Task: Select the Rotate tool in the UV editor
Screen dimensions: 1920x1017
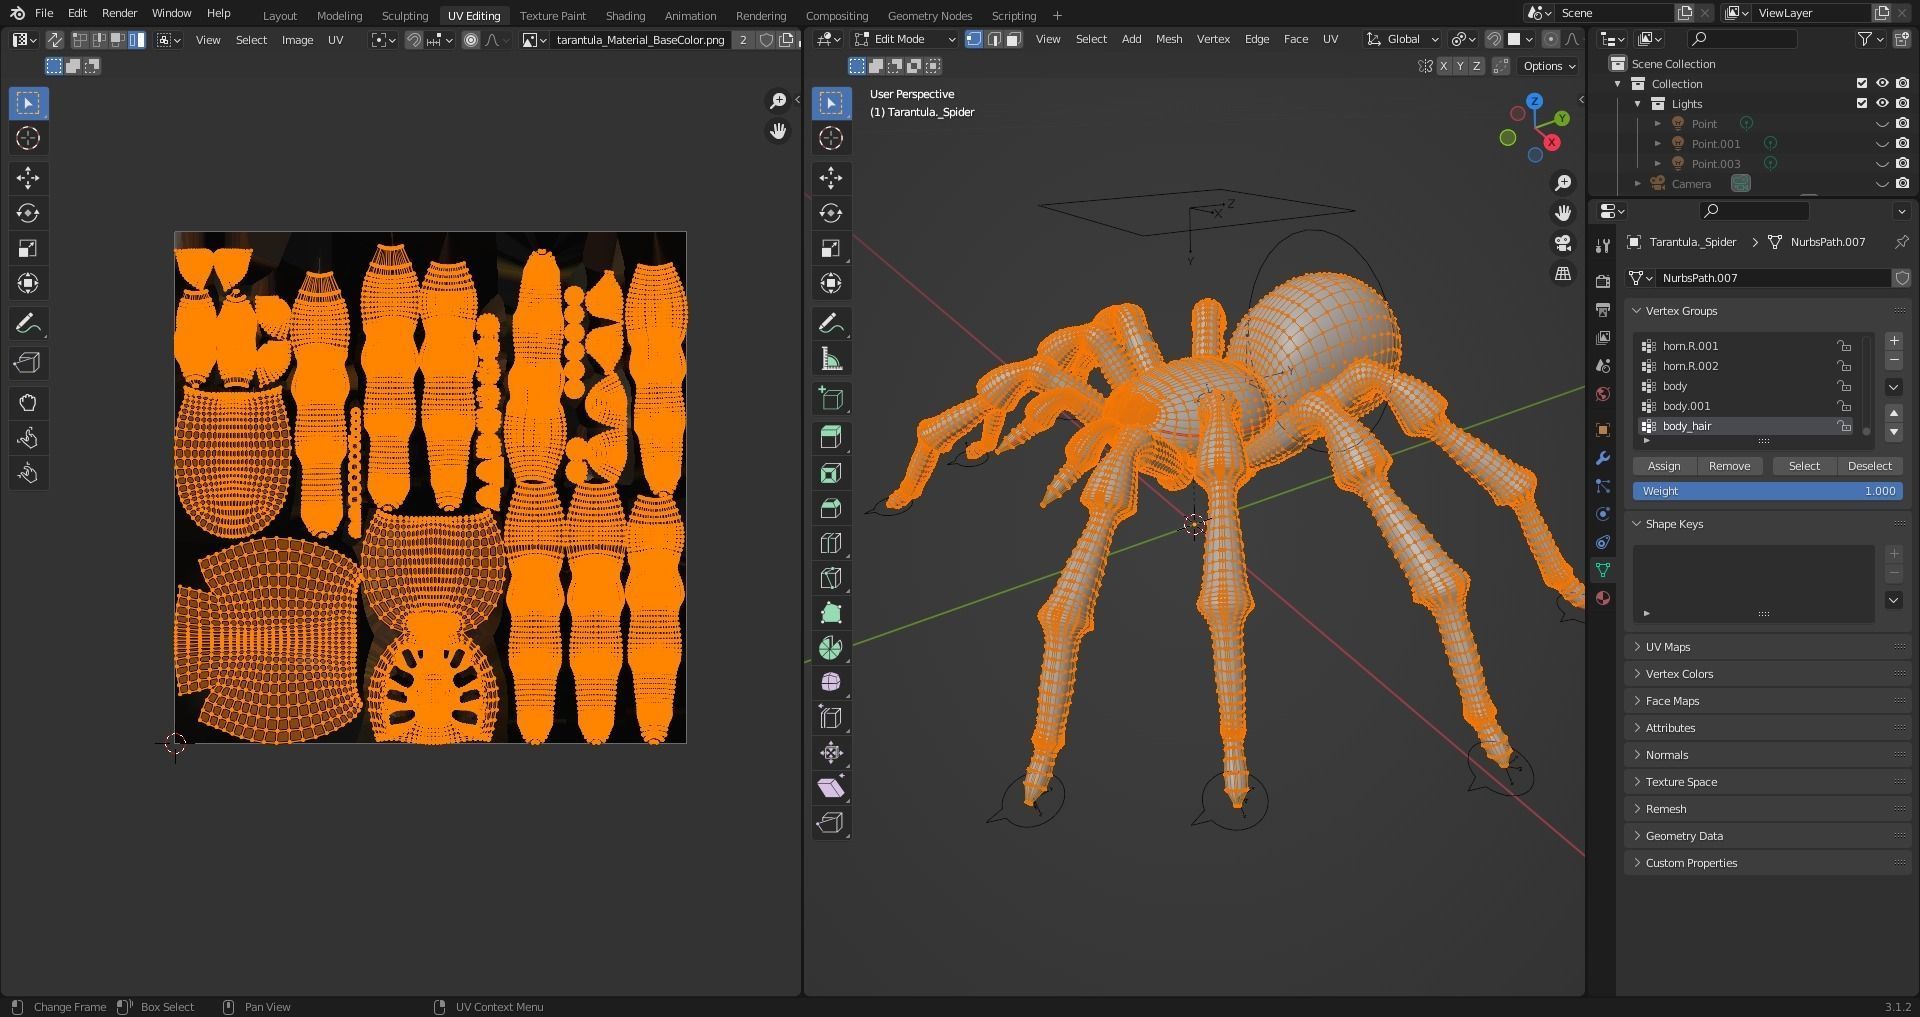Action: click(28, 213)
